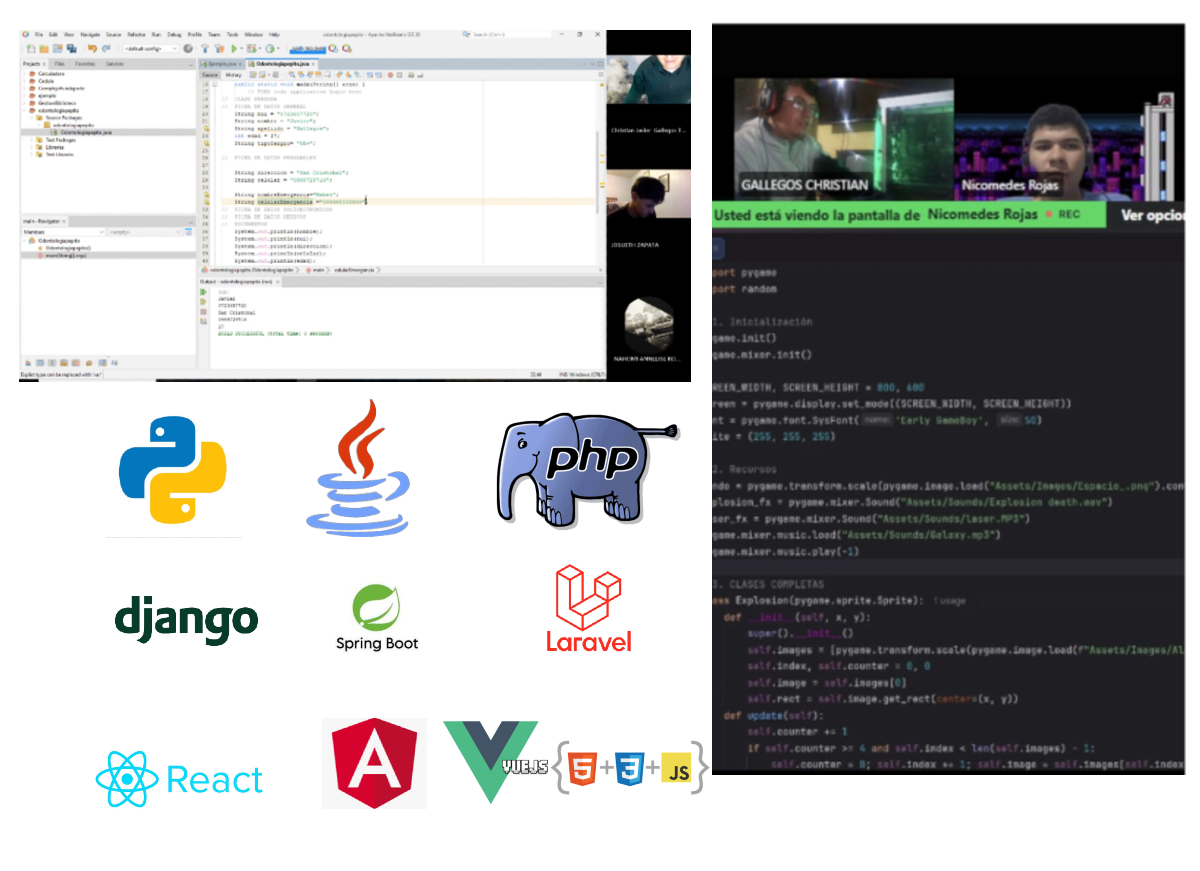The width and height of the screenshot is (1200, 871).
Task: Click the yellow JS icon
Action: click(x=677, y=770)
